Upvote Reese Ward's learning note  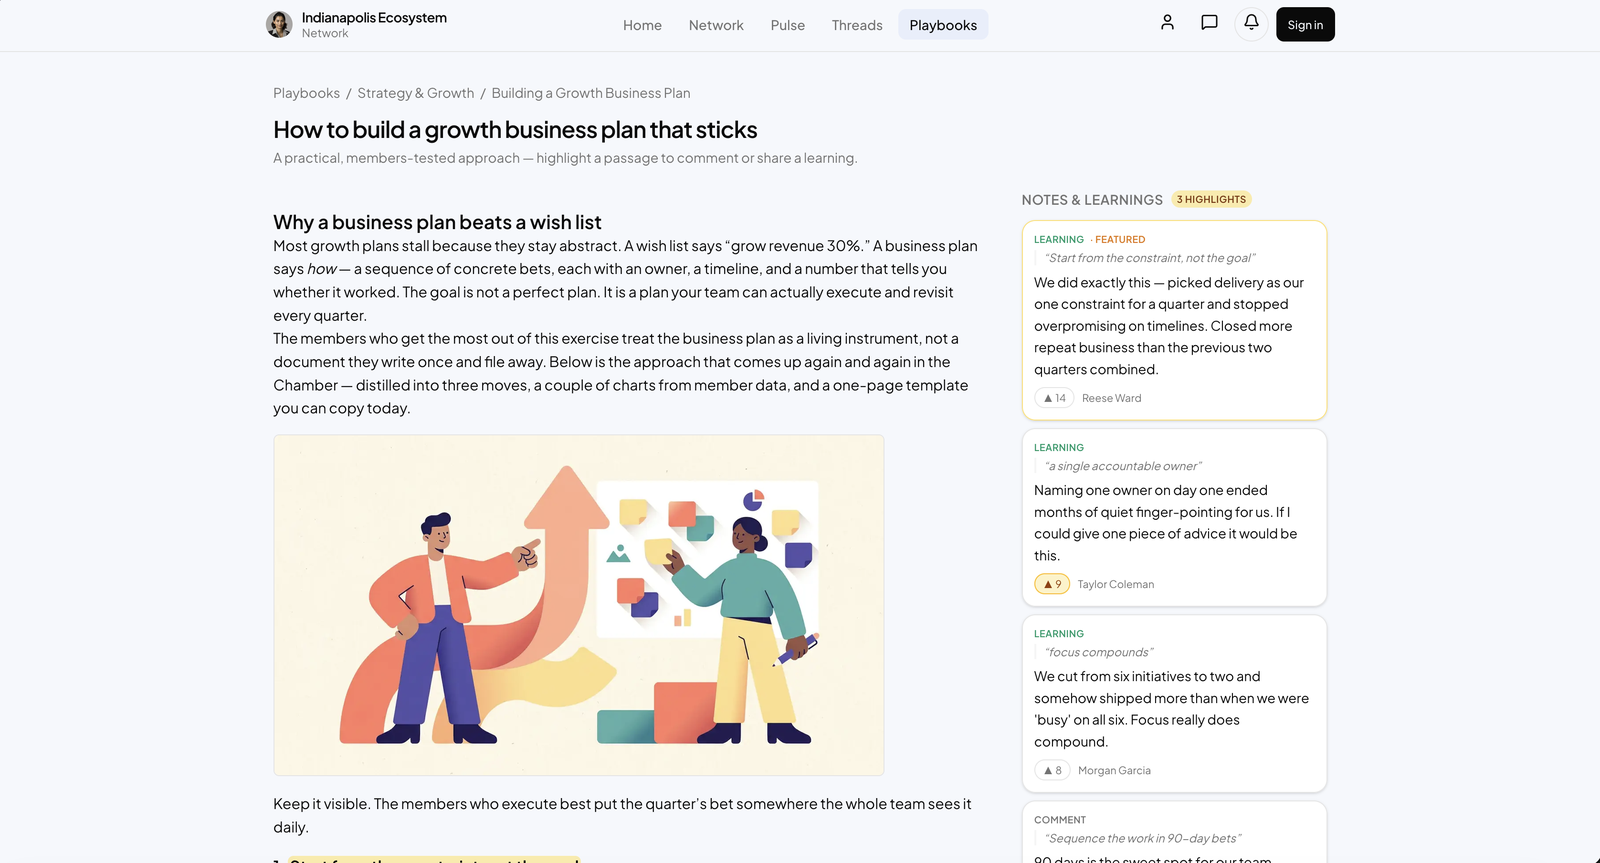[x=1054, y=398]
